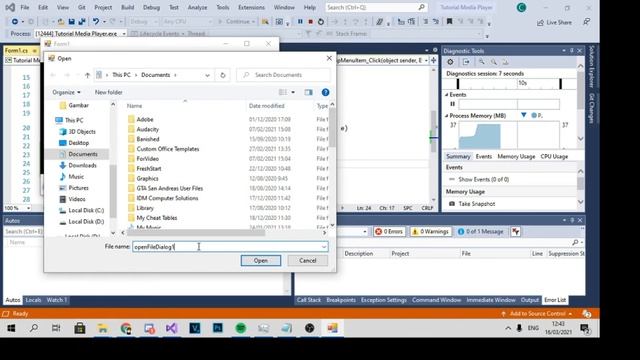
Task: Click the horizontal scrollbar in the file list
Action: click(196, 233)
